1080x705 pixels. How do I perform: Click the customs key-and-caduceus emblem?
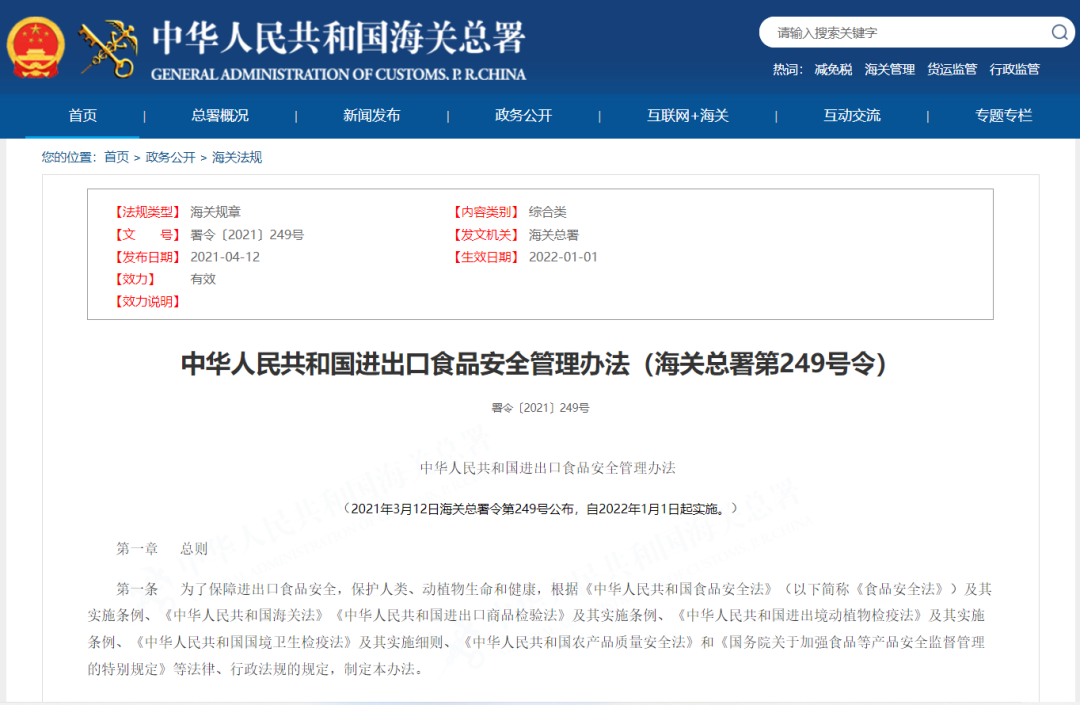click(x=107, y=48)
